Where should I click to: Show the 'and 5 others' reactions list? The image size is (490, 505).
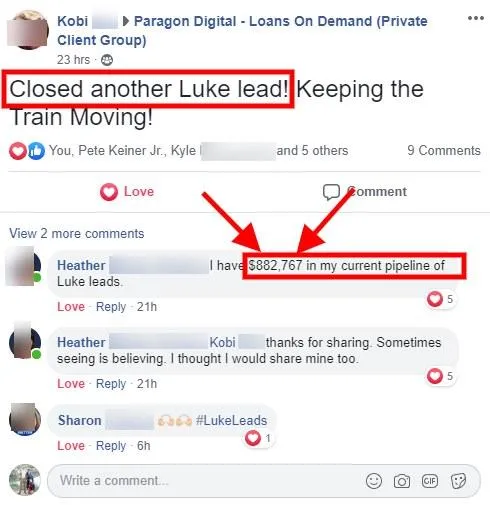click(x=312, y=150)
